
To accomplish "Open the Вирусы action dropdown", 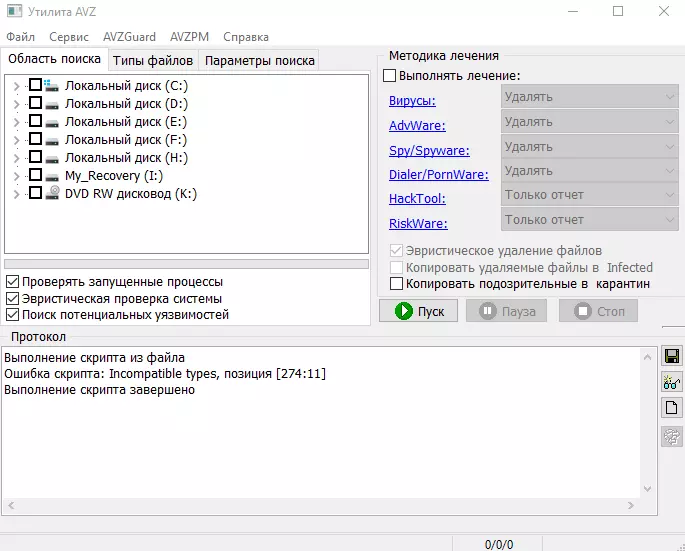I will [590, 97].
